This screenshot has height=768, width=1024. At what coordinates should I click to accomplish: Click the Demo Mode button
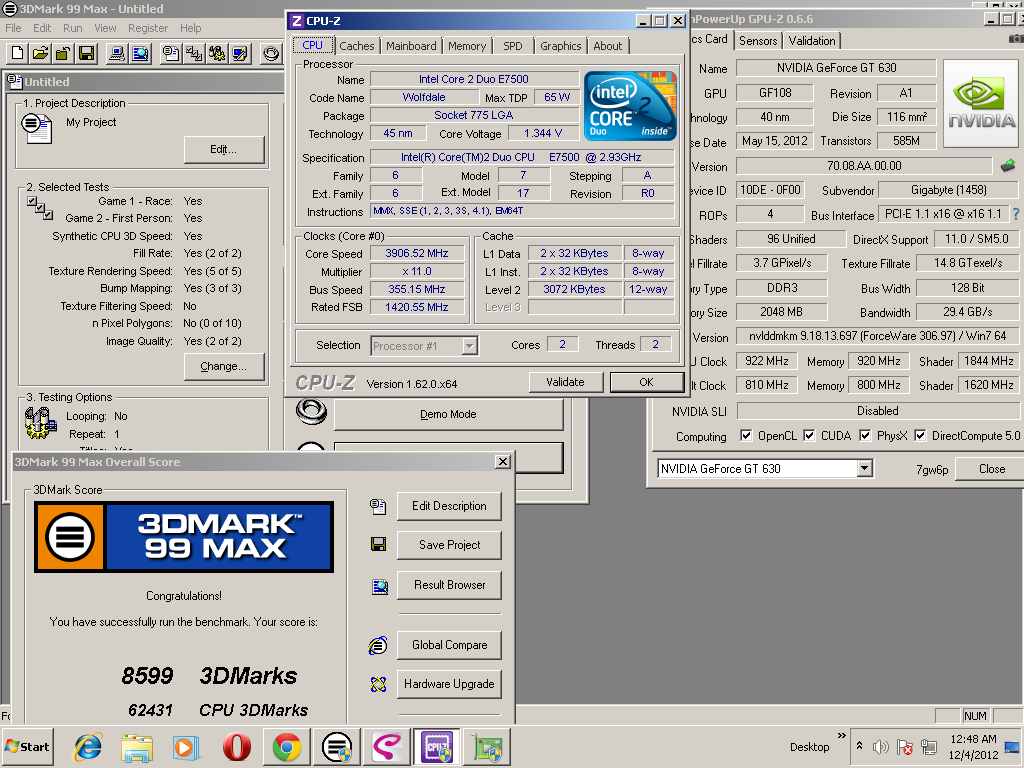tap(449, 414)
